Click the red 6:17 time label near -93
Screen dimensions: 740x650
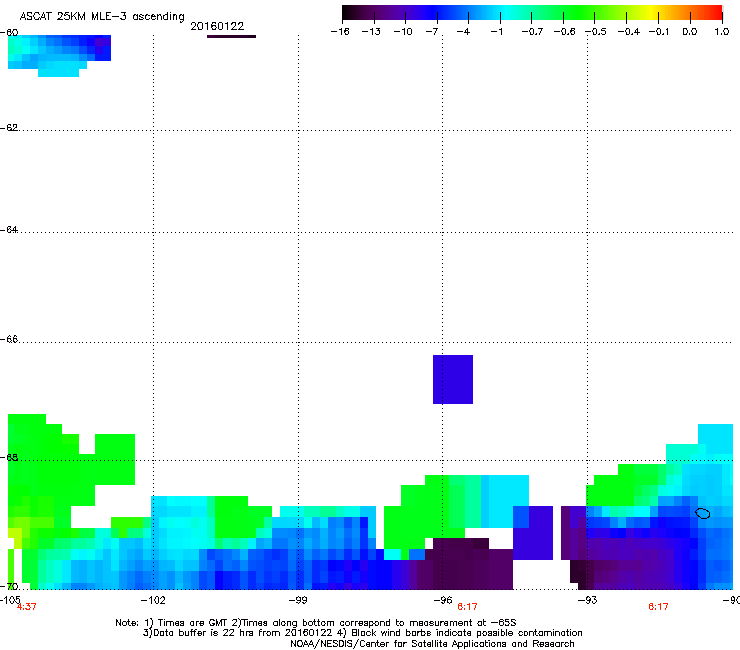(658, 607)
